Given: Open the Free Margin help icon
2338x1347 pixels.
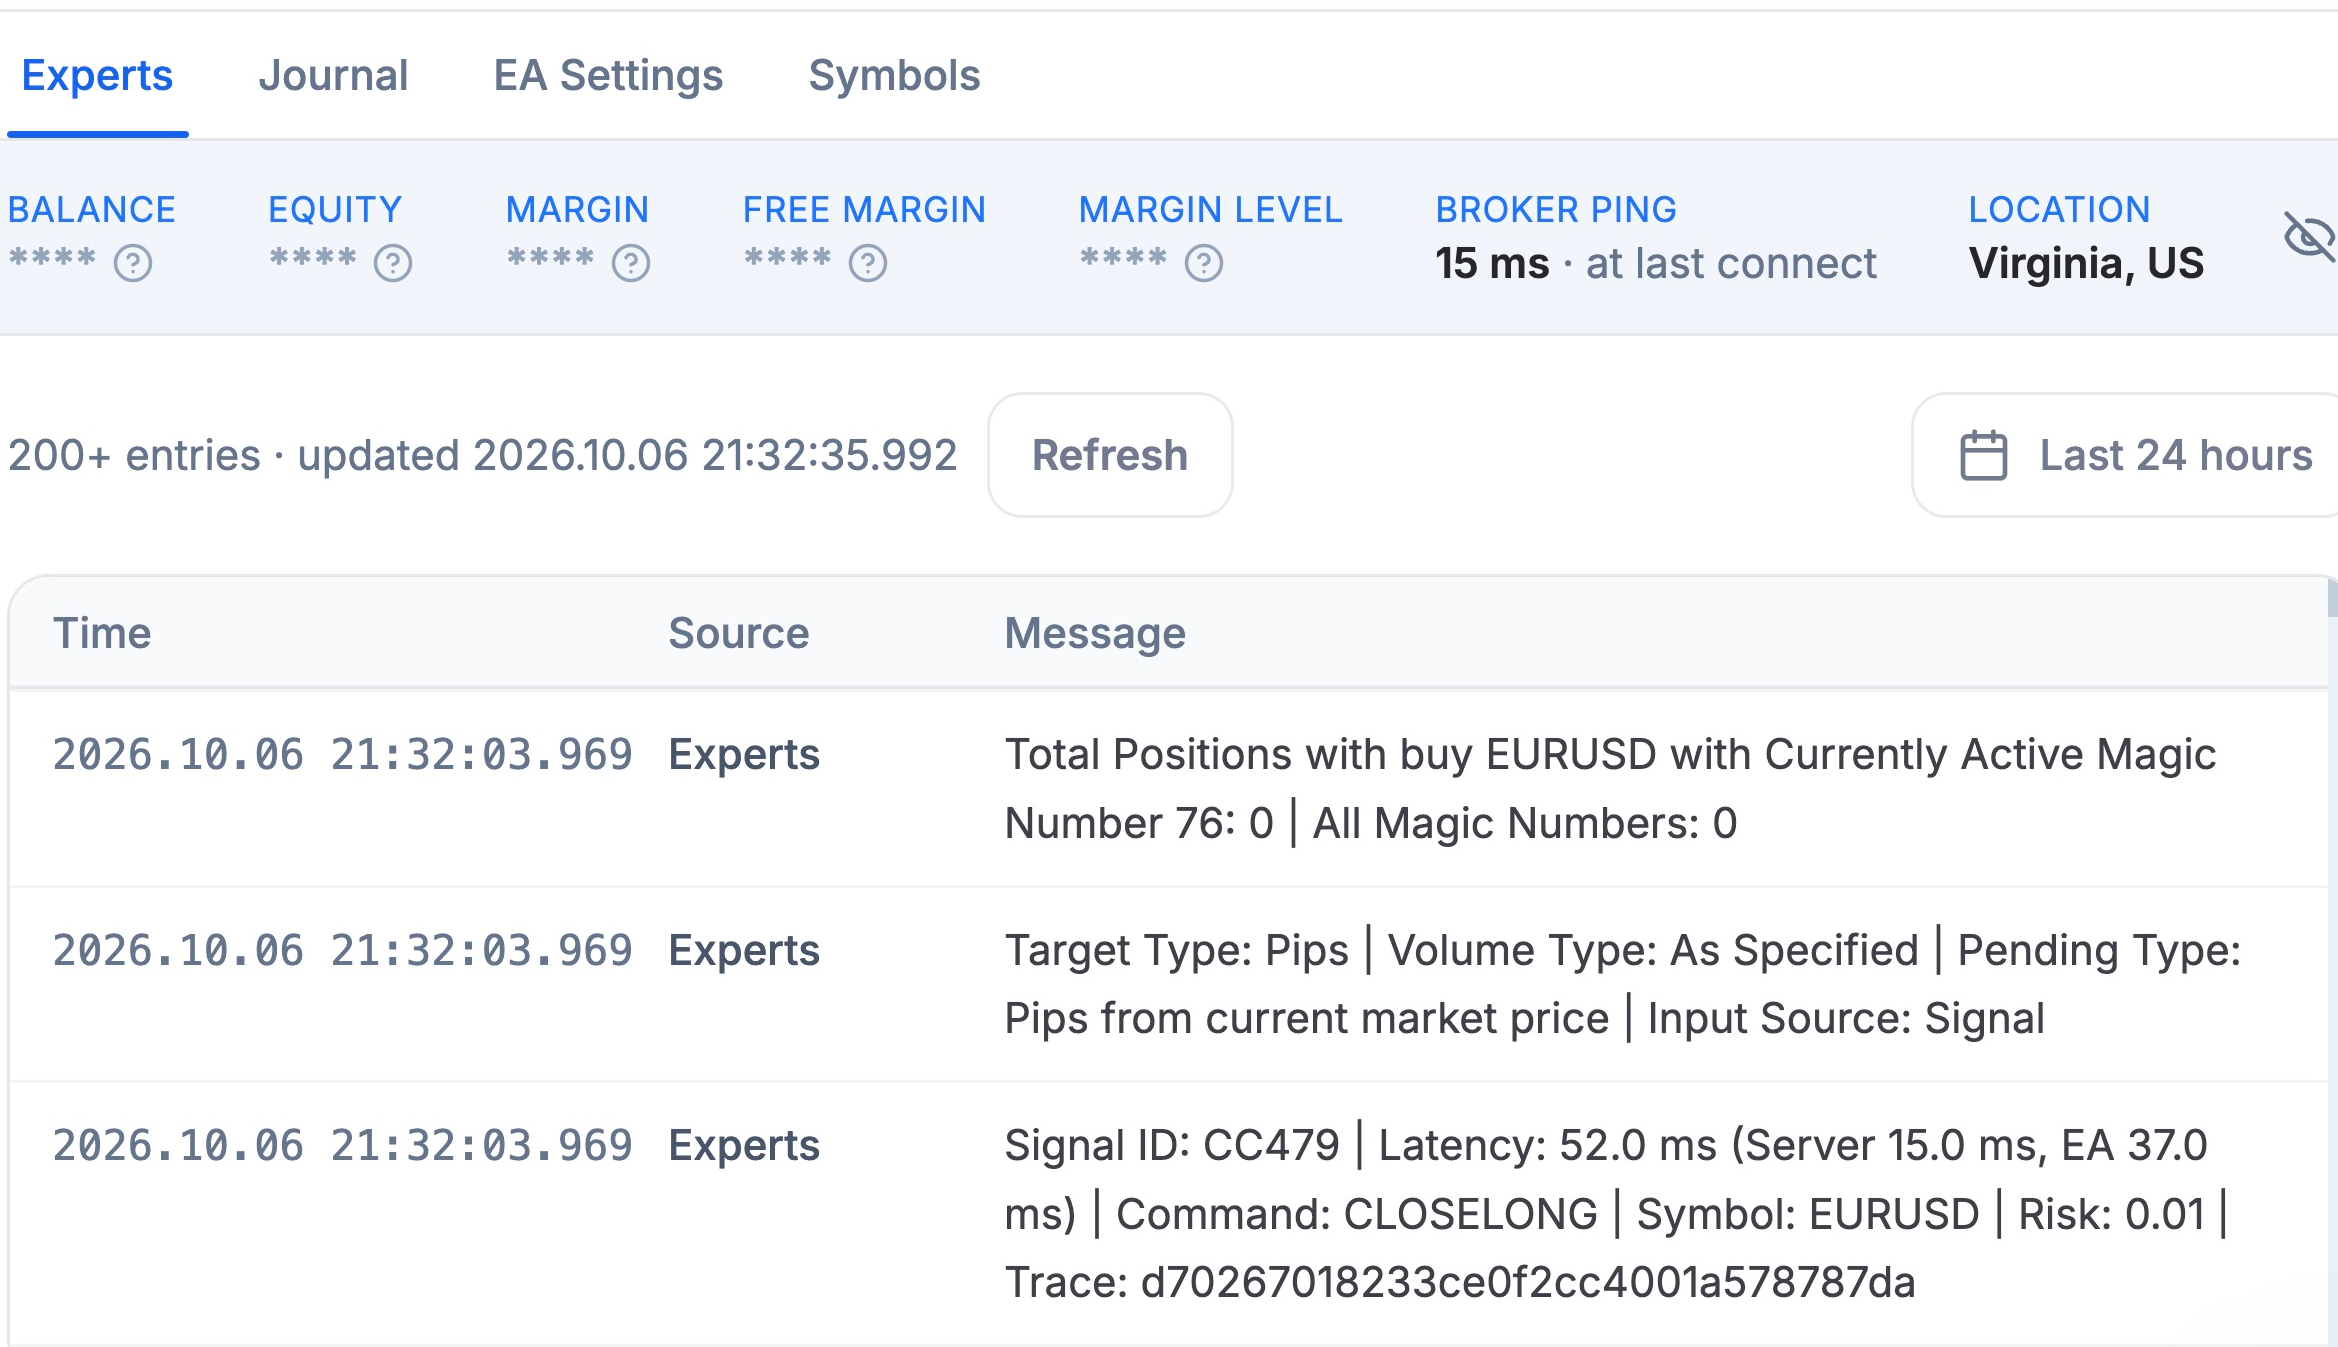Looking at the screenshot, I should [868, 264].
